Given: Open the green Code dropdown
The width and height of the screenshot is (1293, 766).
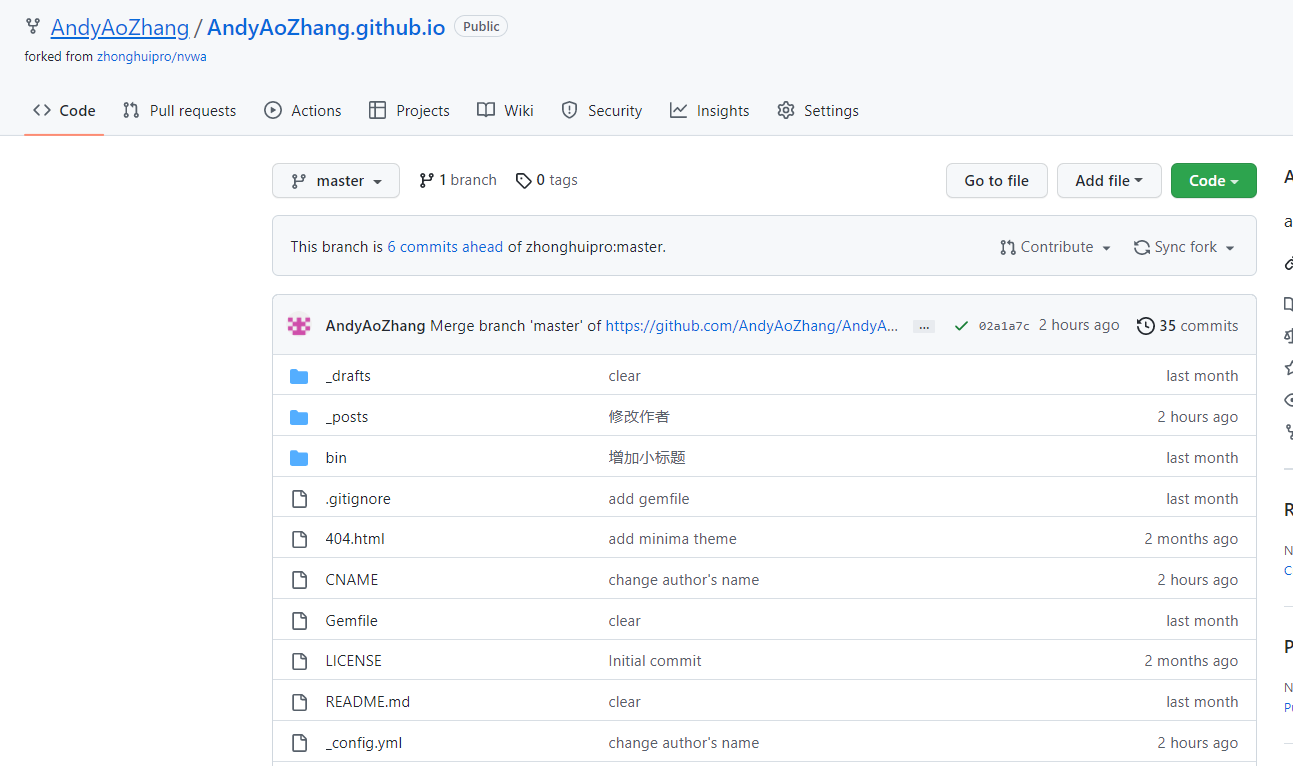Looking at the screenshot, I should 1214,181.
